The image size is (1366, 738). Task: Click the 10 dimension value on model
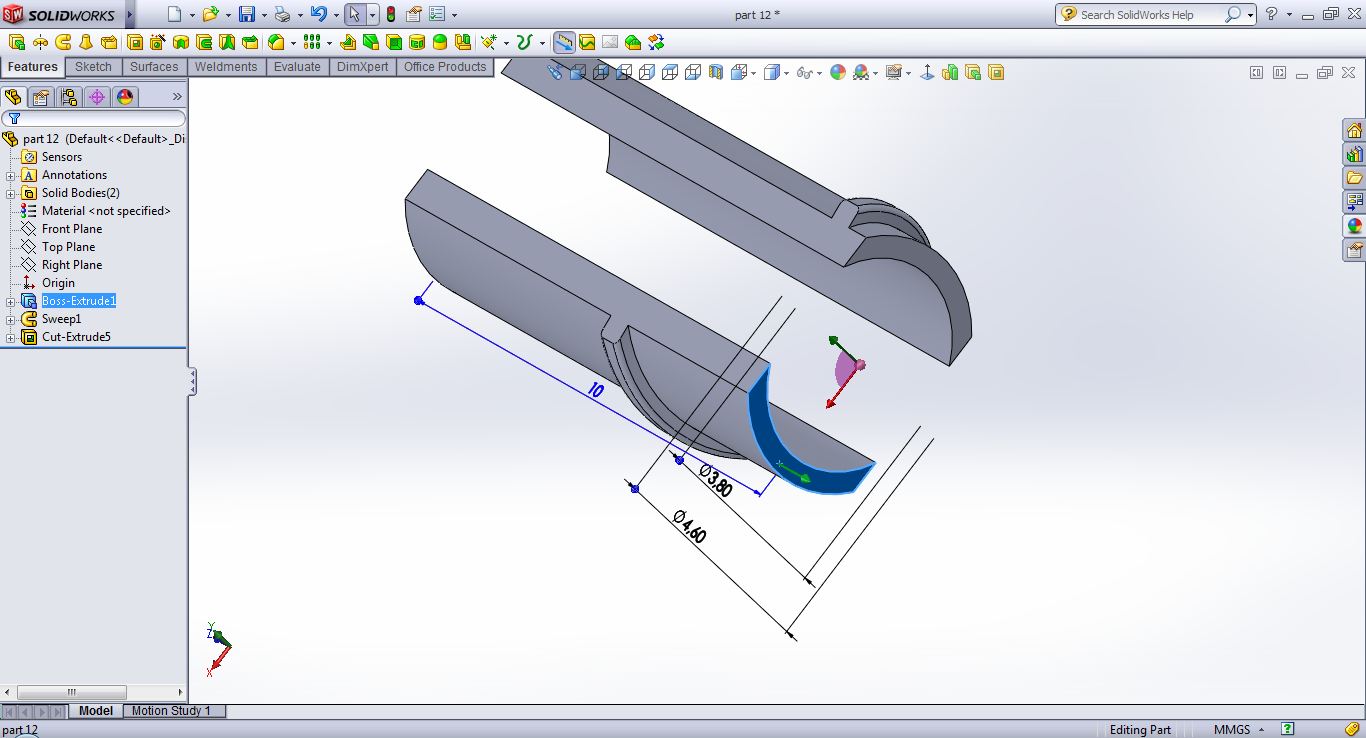click(x=596, y=391)
